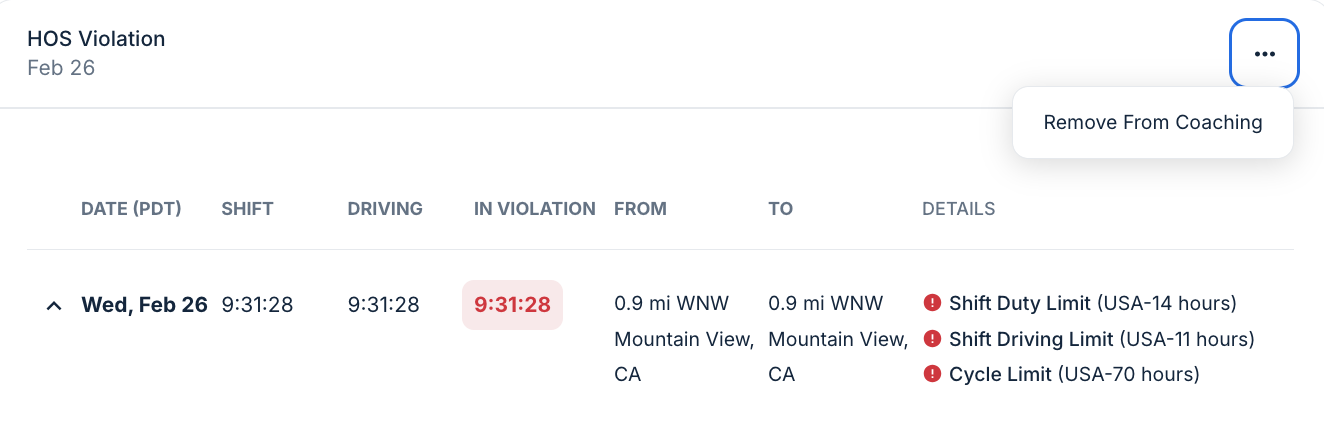Viewport: 1324px width, 426px height.
Task: Select Remove From Coaching menu option
Action: [1152, 123]
